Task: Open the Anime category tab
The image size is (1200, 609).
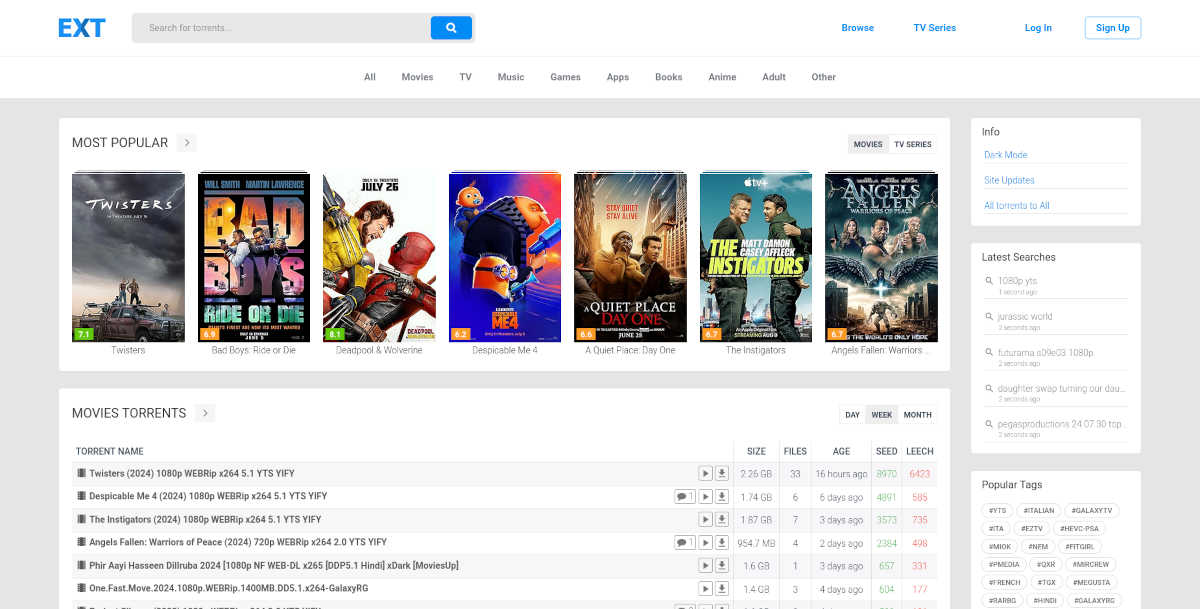Action: tap(722, 77)
